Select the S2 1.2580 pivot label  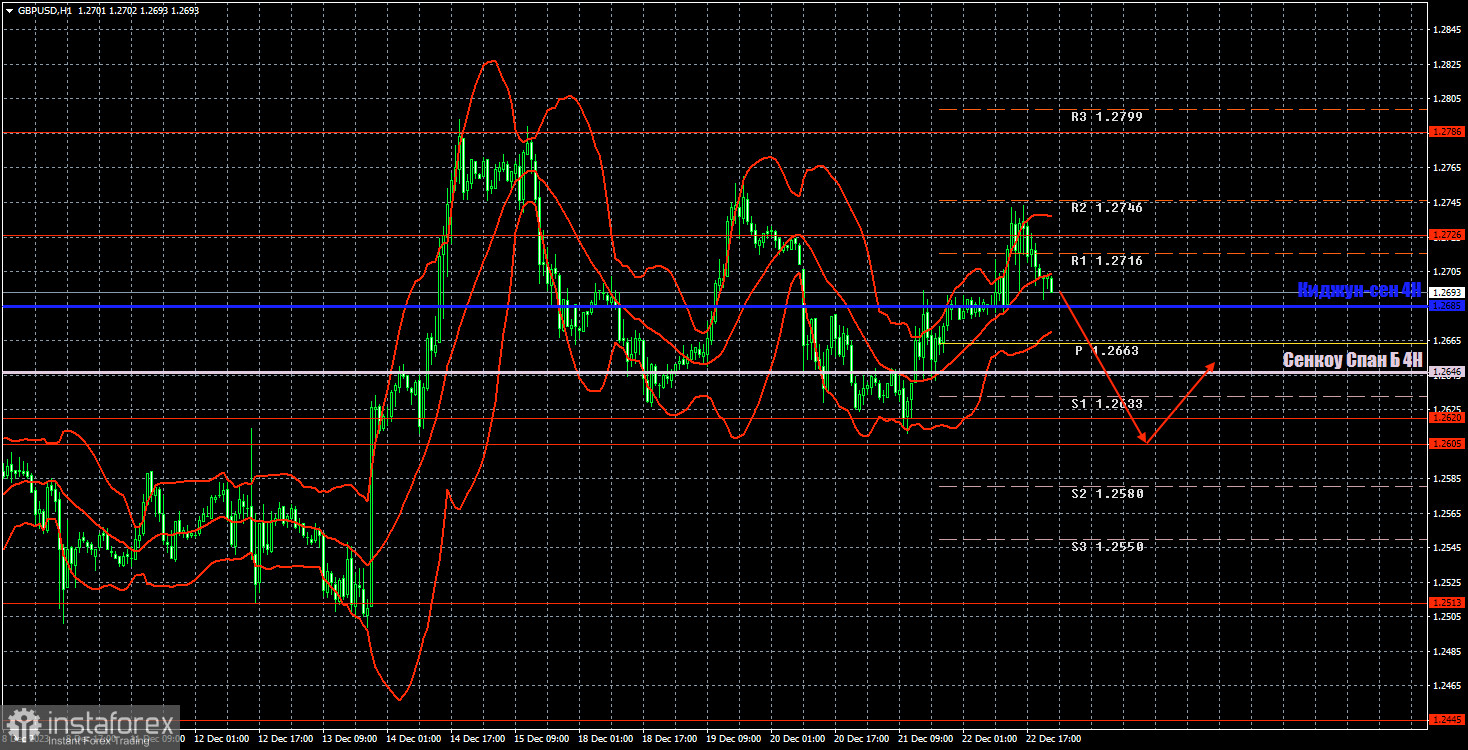(1106, 494)
